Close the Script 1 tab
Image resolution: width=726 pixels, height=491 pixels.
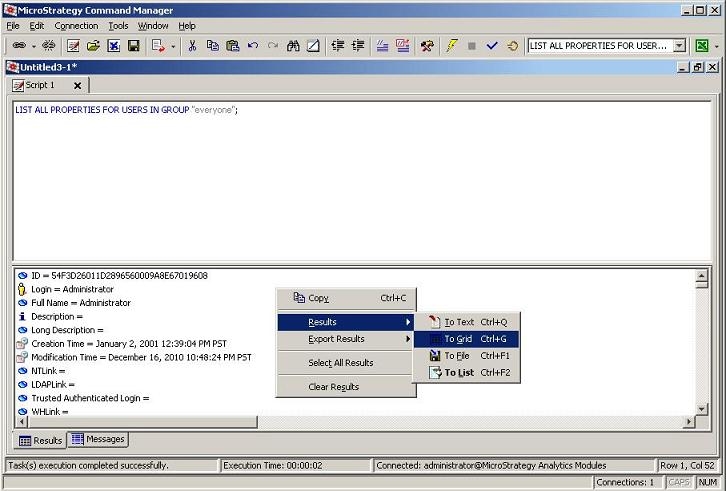[x=78, y=86]
